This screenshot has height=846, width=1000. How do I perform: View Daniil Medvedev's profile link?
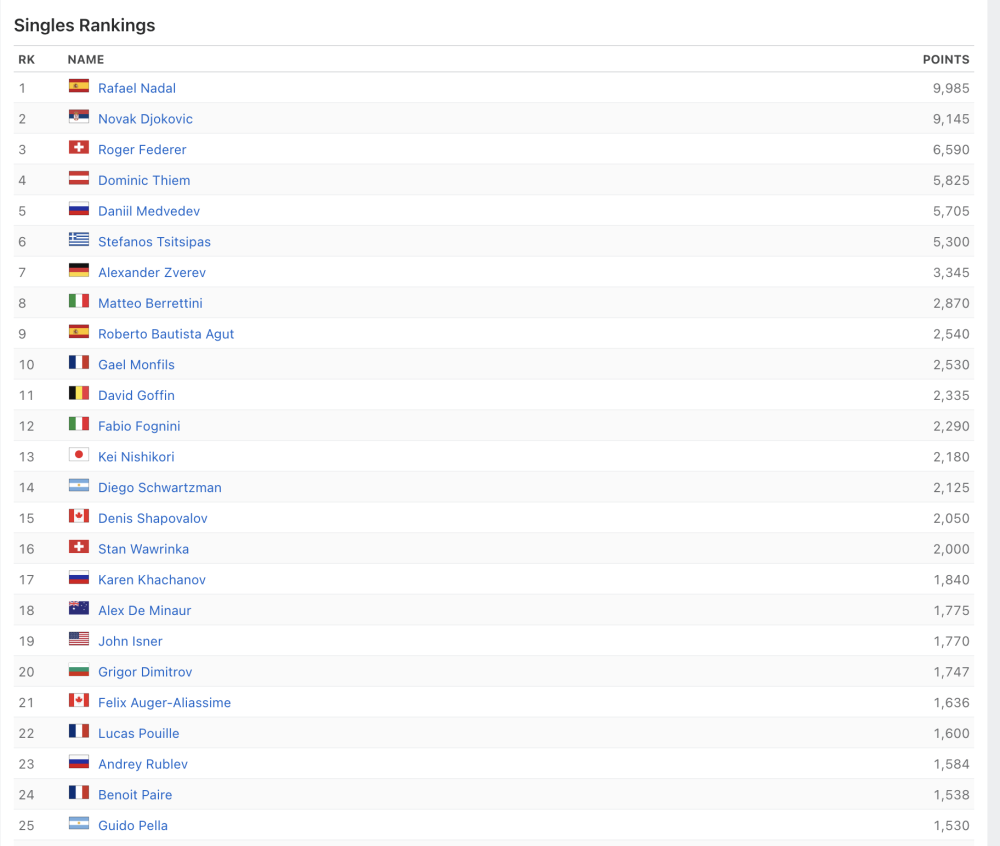[149, 211]
